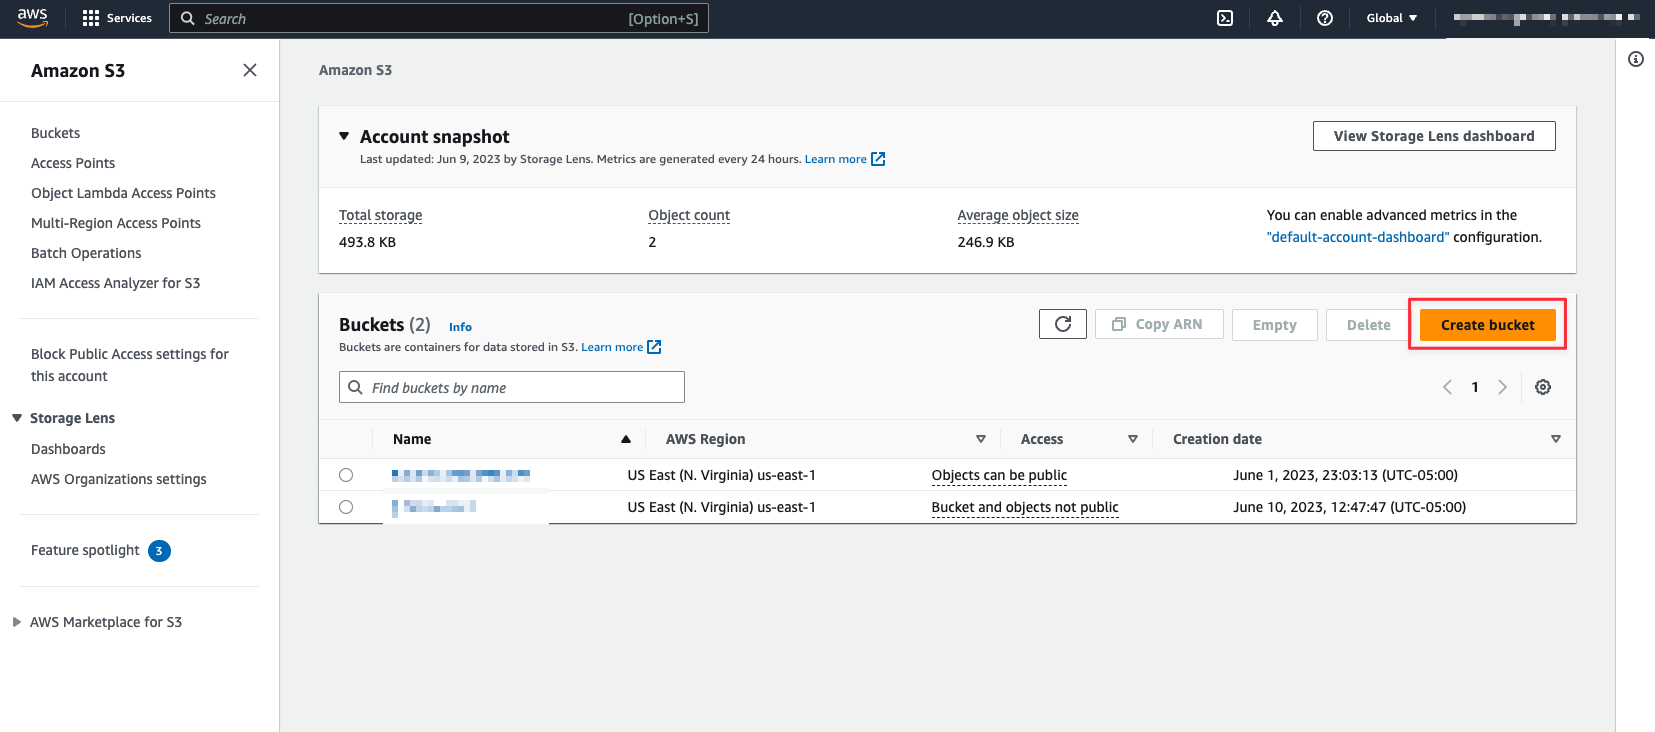Click Objects can be public access text

999,475
